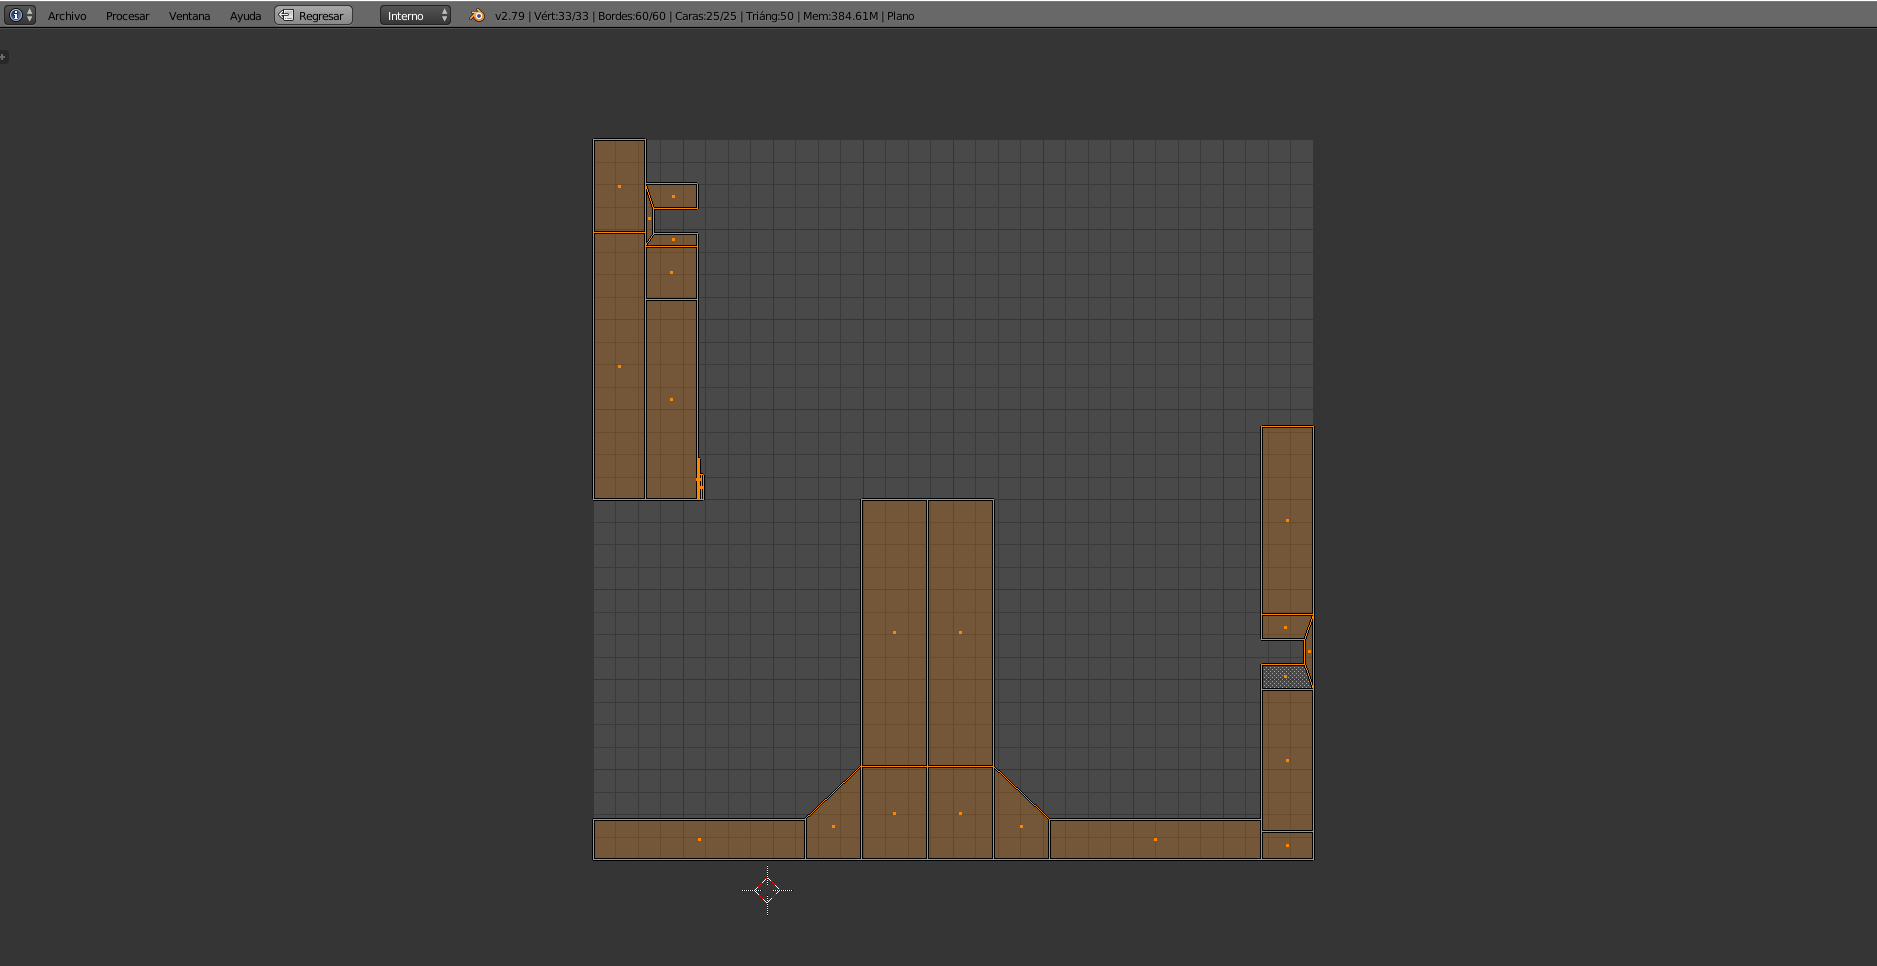Select the left tall center UV face
Image resolution: width=1877 pixels, height=966 pixels.
894,632
